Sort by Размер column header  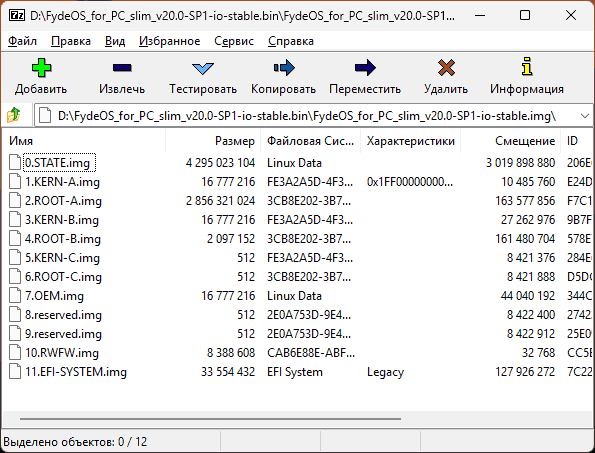point(213,141)
